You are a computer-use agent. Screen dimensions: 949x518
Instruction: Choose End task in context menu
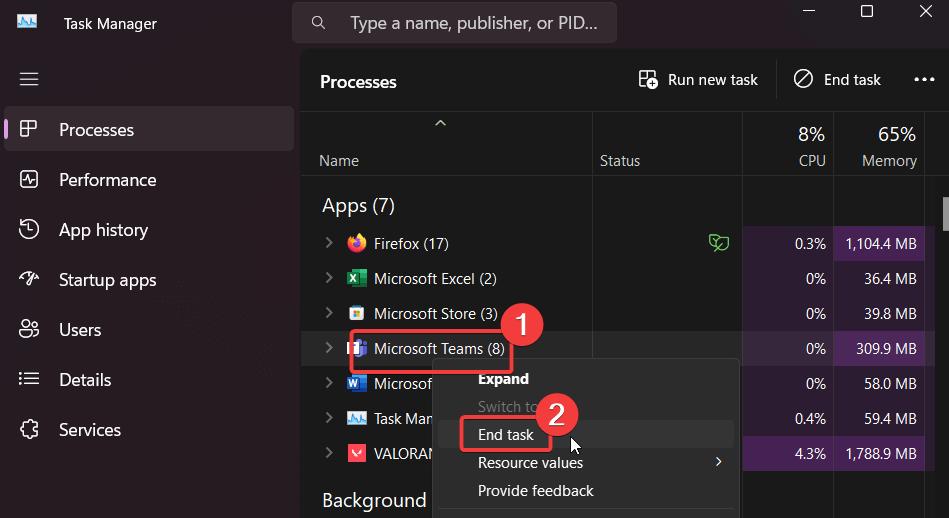click(506, 435)
